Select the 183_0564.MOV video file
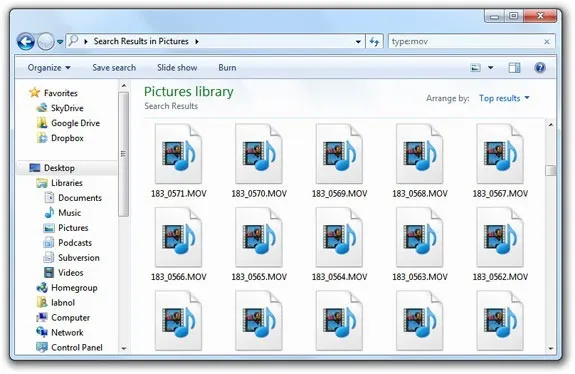The height and width of the screenshot is (374, 575). tap(340, 244)
